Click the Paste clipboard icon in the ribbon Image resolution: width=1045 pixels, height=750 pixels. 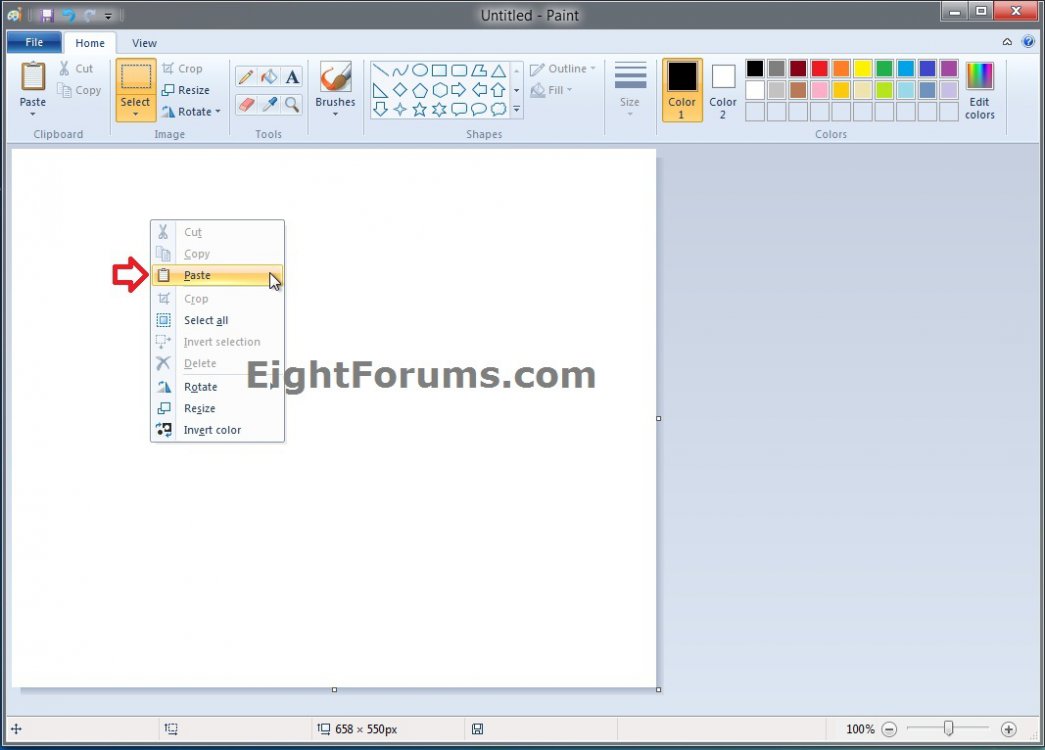(x=33, y=77)
